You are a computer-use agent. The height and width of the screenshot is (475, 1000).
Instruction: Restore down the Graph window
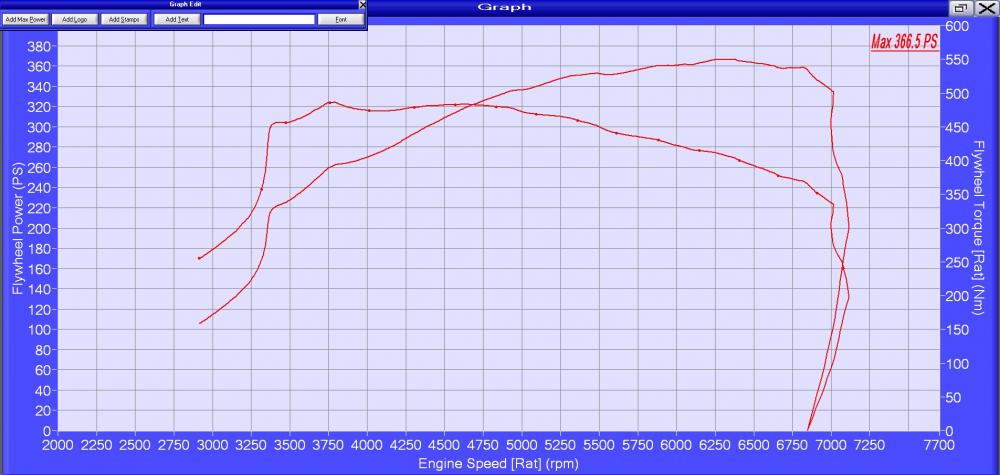click(x=960, y=8)
